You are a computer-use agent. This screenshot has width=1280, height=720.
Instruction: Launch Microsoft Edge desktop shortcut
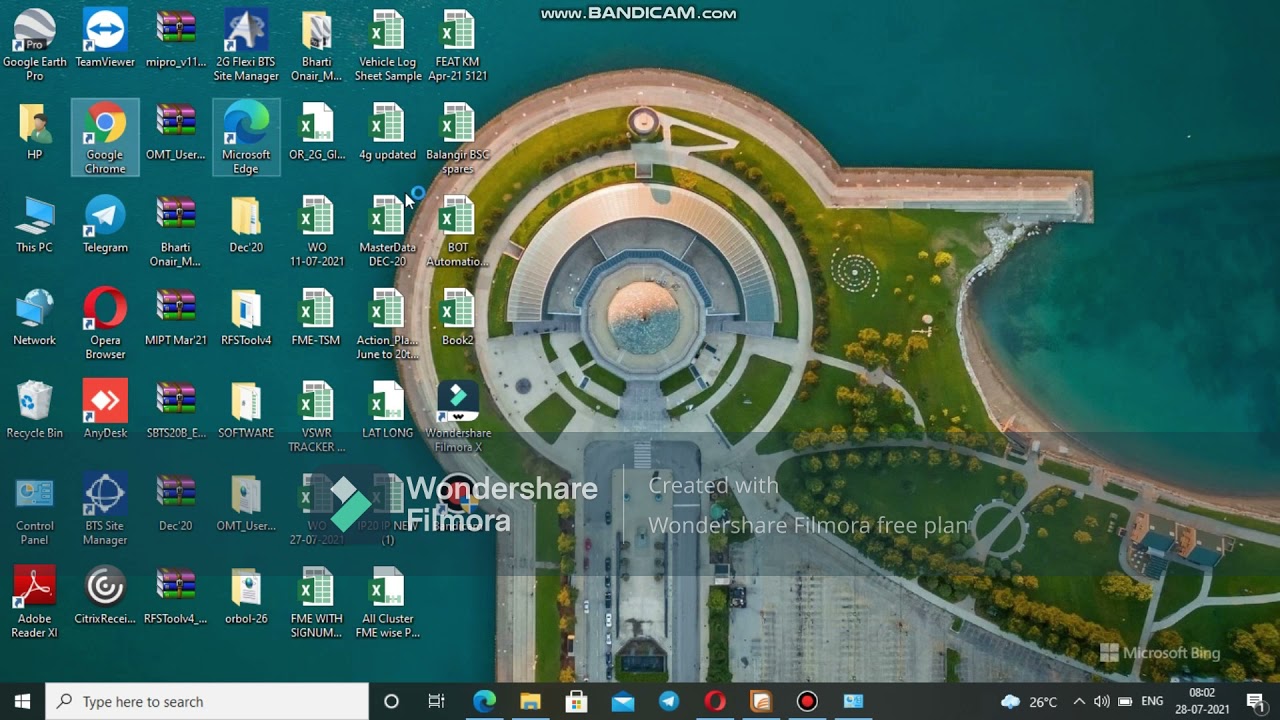pos(246,138)
